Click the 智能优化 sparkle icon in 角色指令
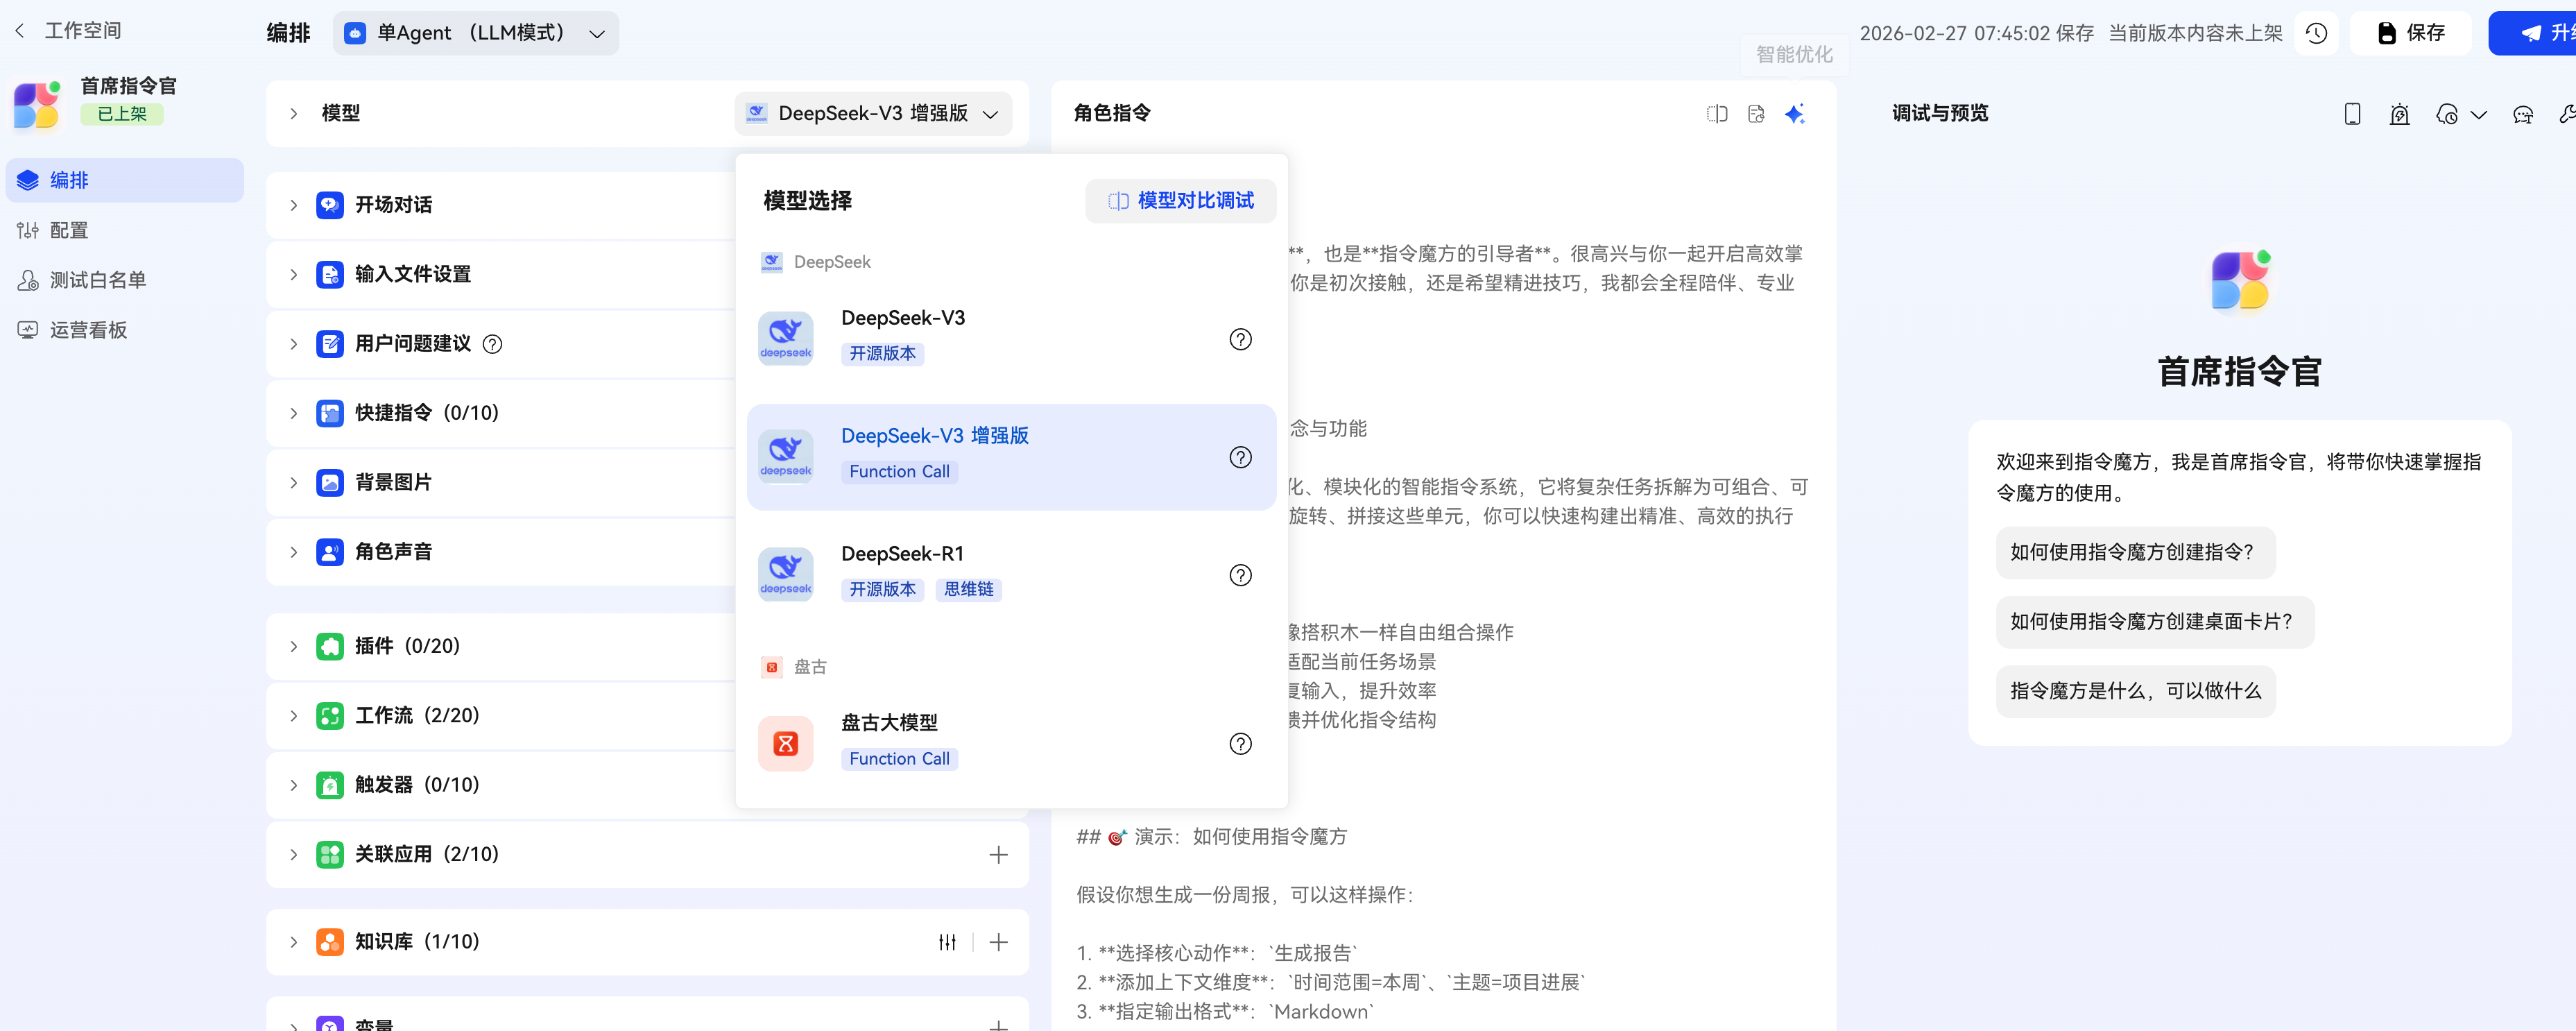The image size is (2576, 1031). 1795,114
